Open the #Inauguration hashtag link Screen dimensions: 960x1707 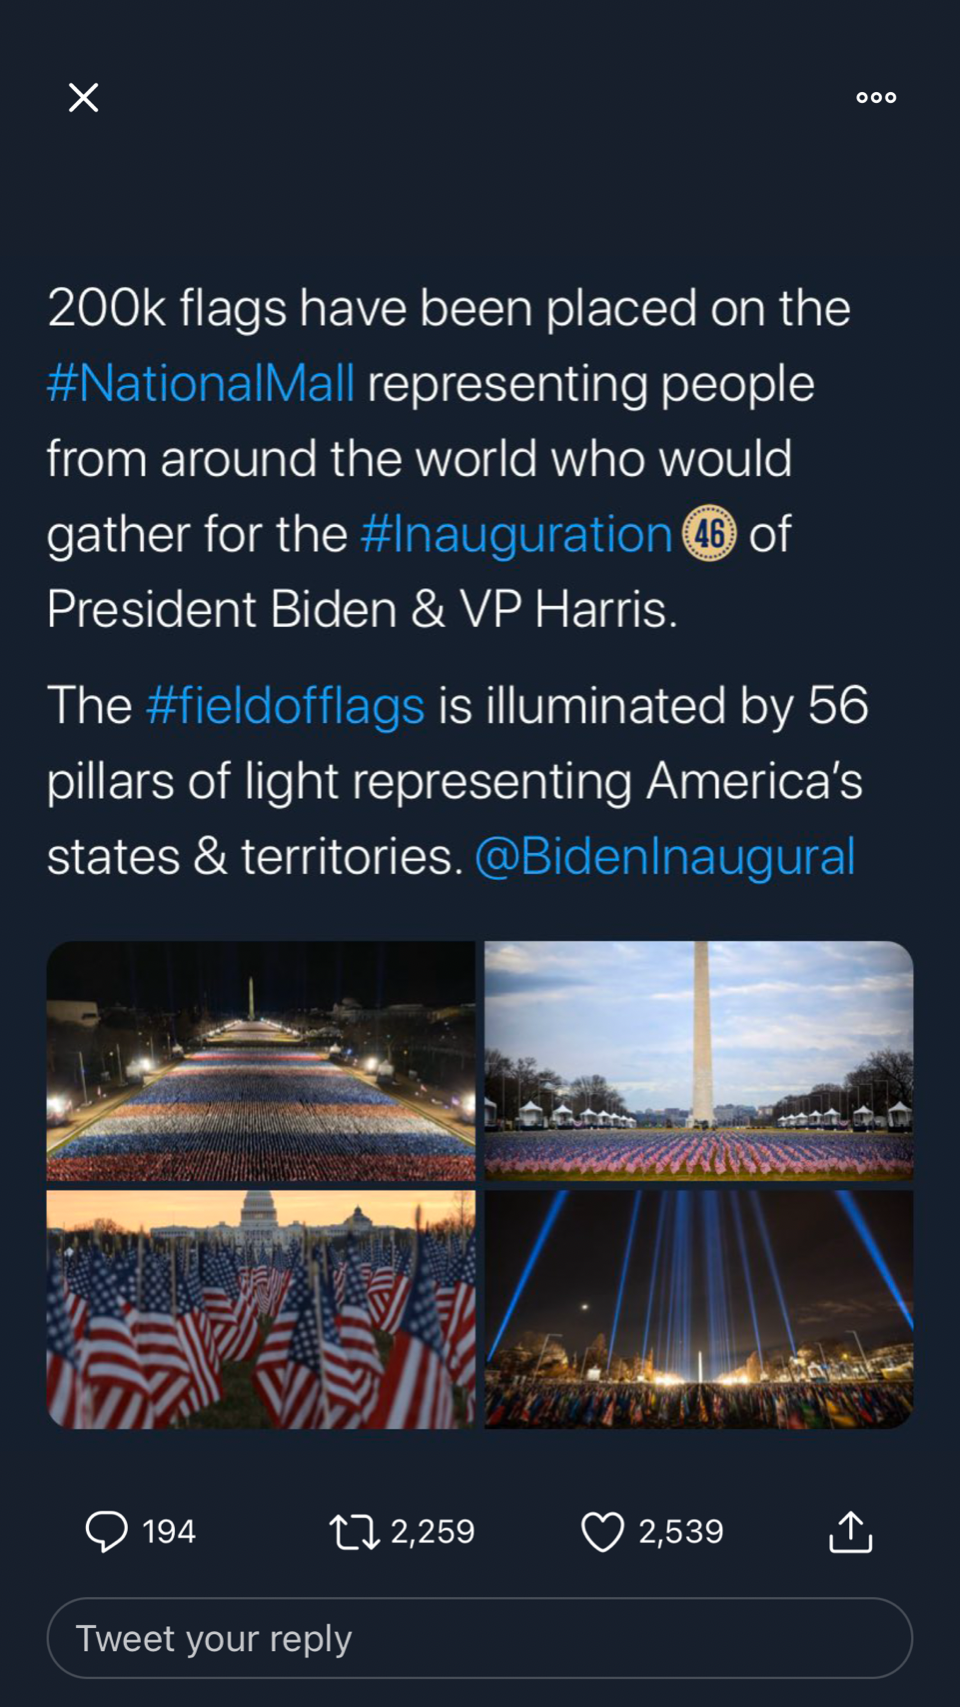(516, 534)
